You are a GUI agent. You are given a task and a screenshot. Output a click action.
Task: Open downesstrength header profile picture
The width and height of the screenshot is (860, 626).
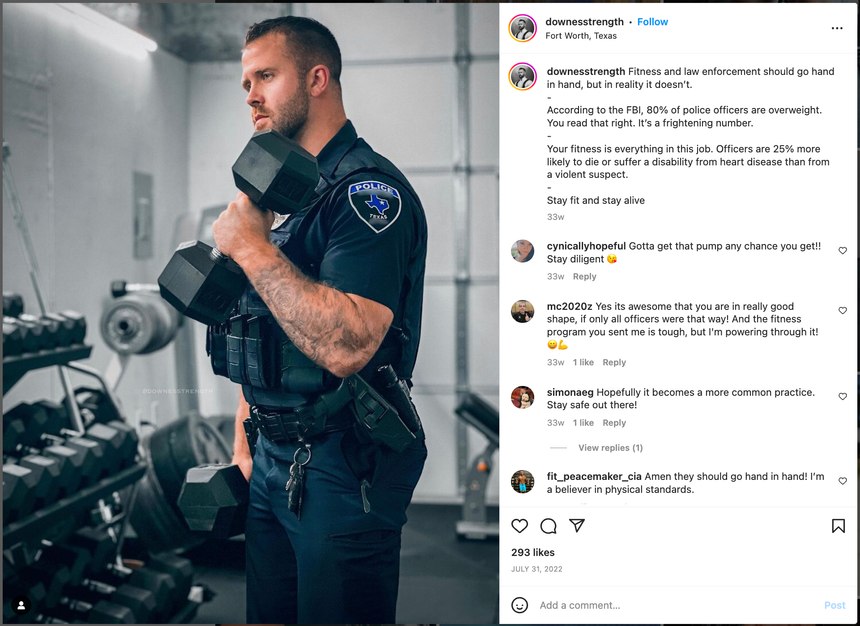[522, 28]
